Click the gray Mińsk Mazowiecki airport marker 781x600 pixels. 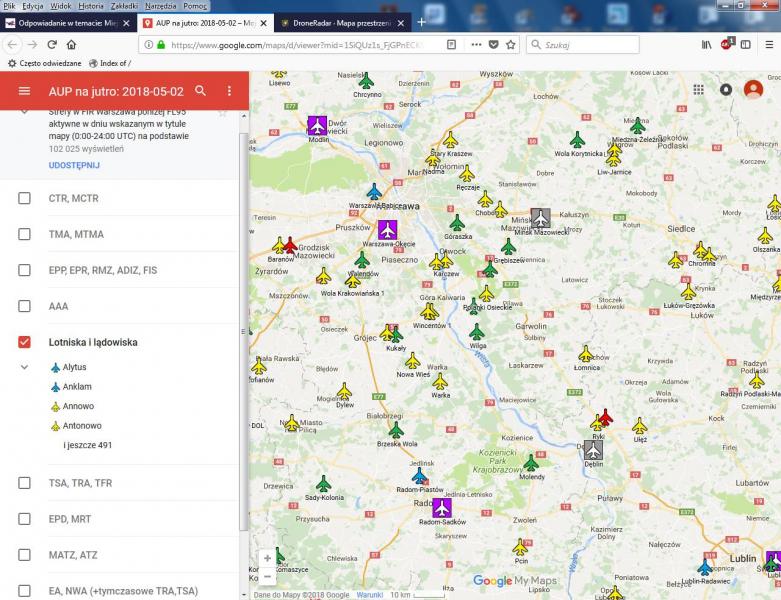point(541,218)
